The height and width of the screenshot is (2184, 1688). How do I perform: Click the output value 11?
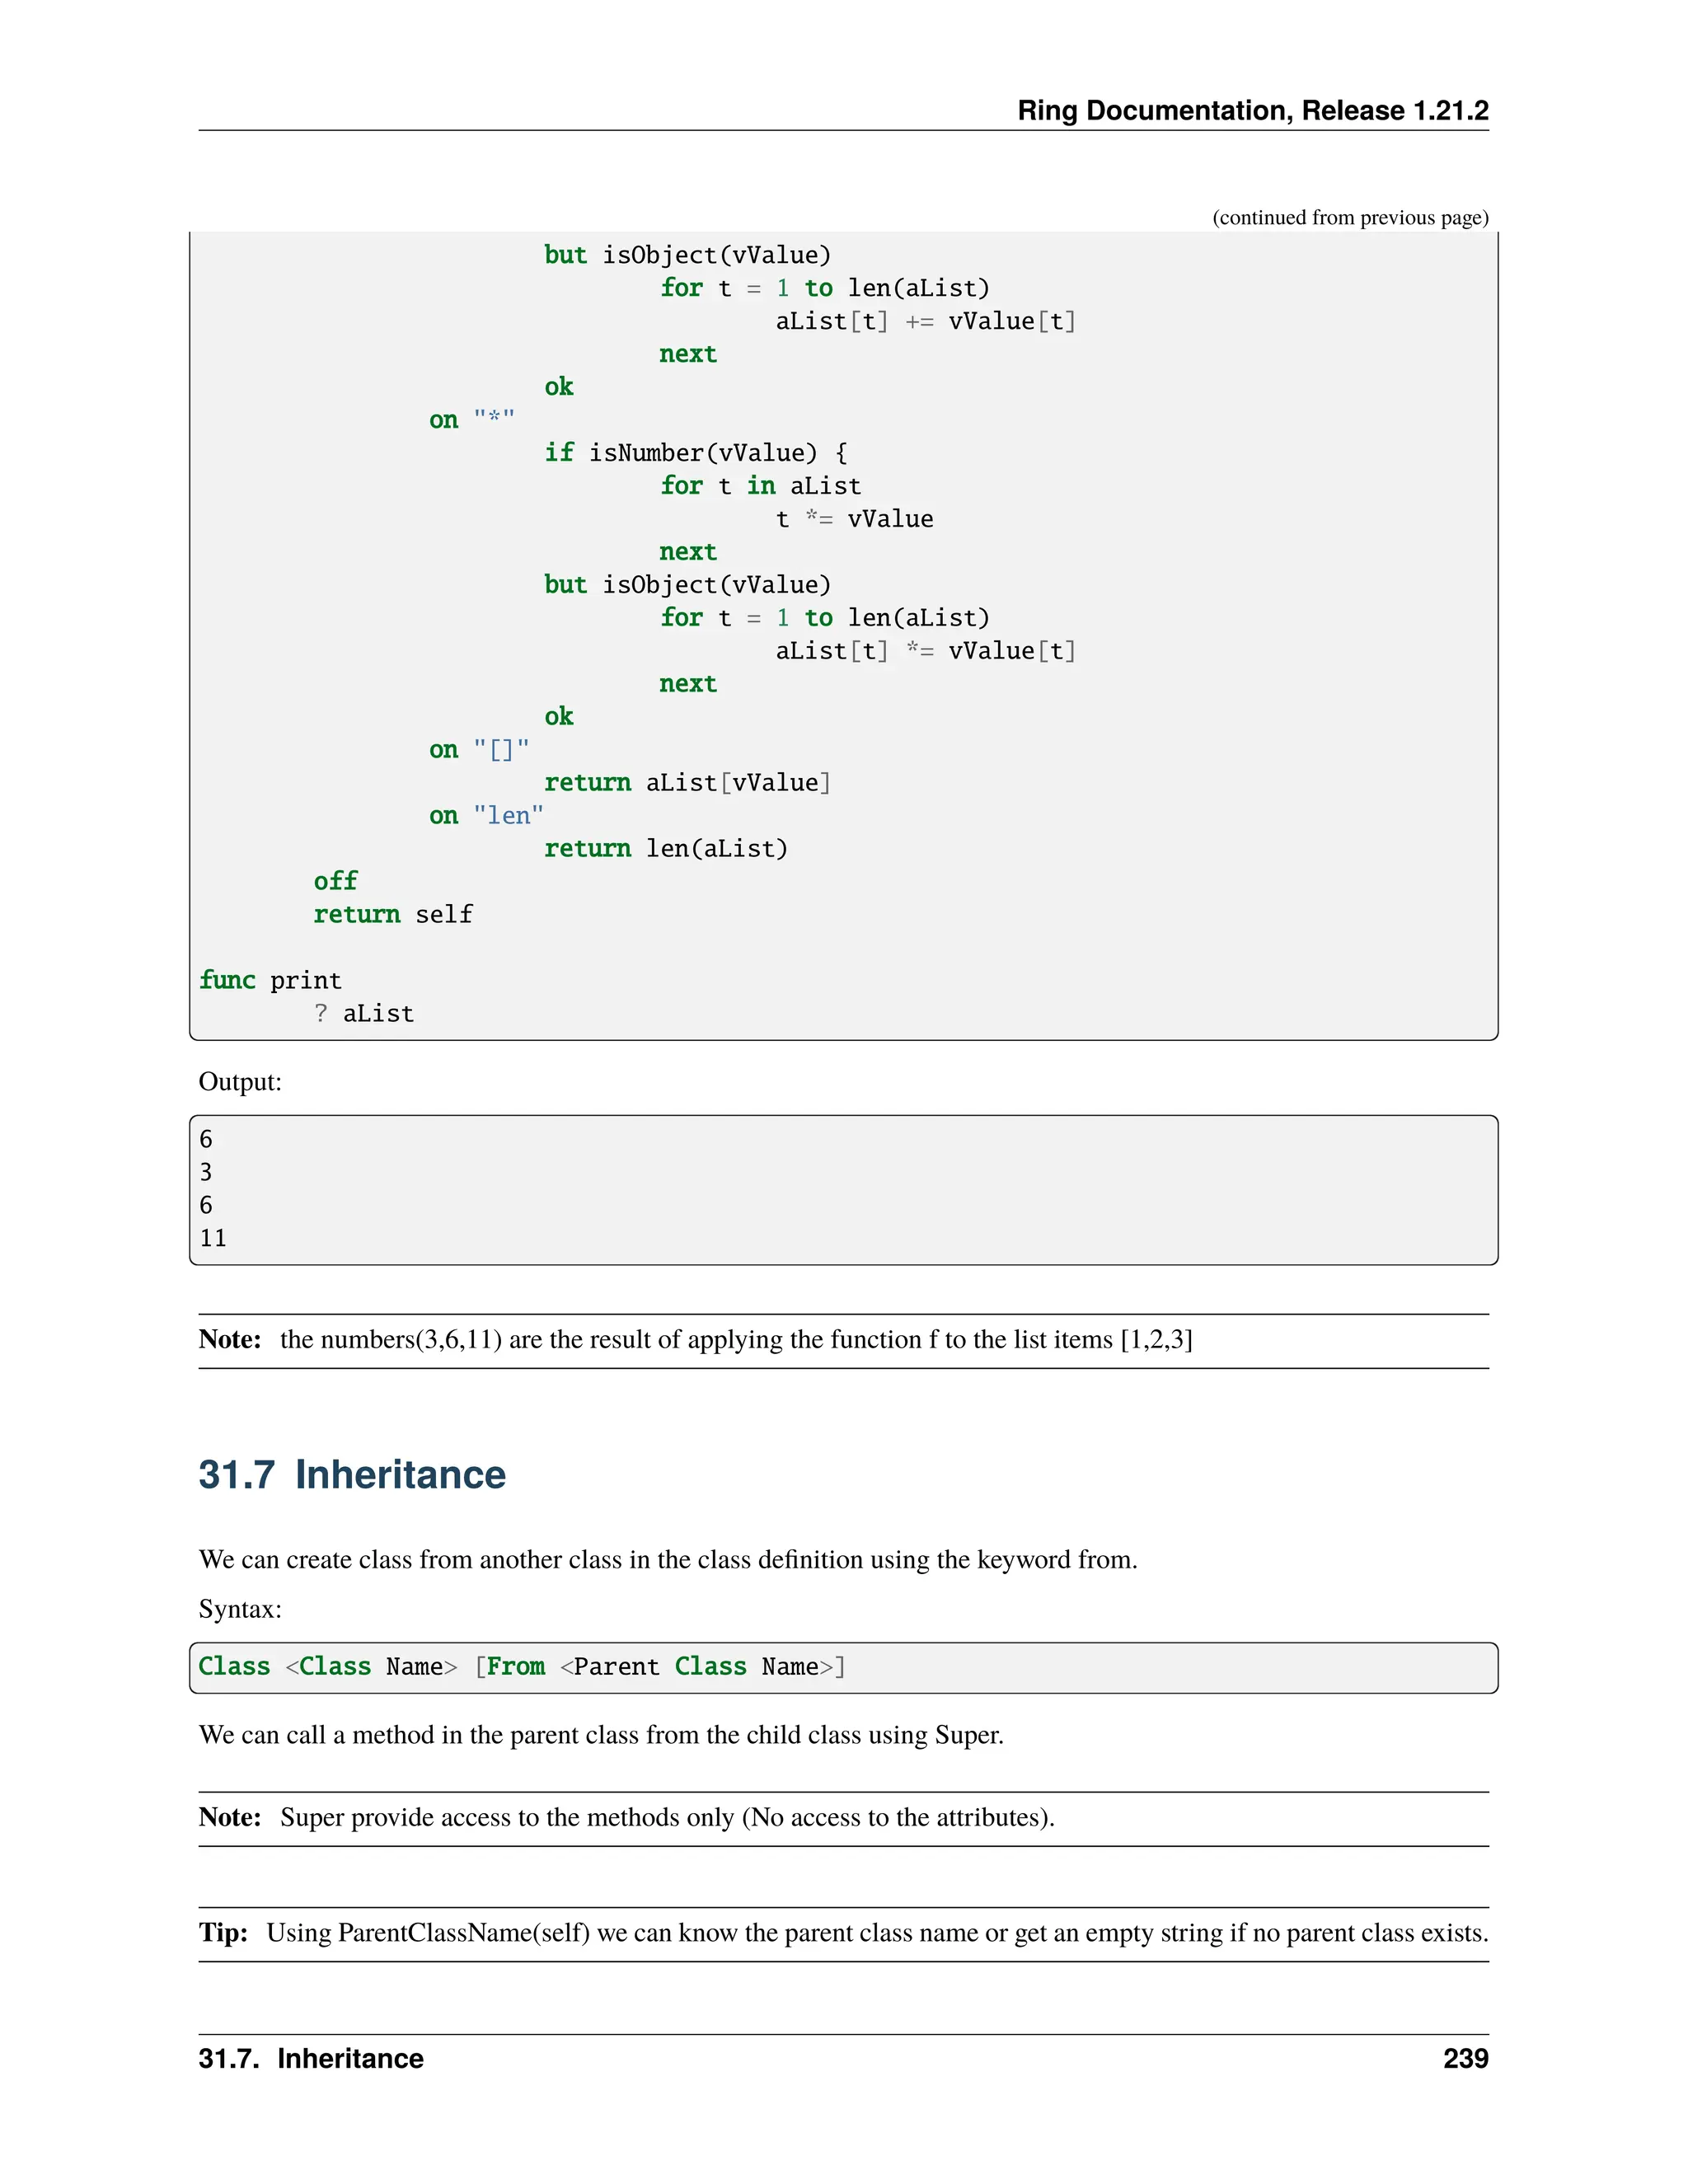(x=213, y=1238)
